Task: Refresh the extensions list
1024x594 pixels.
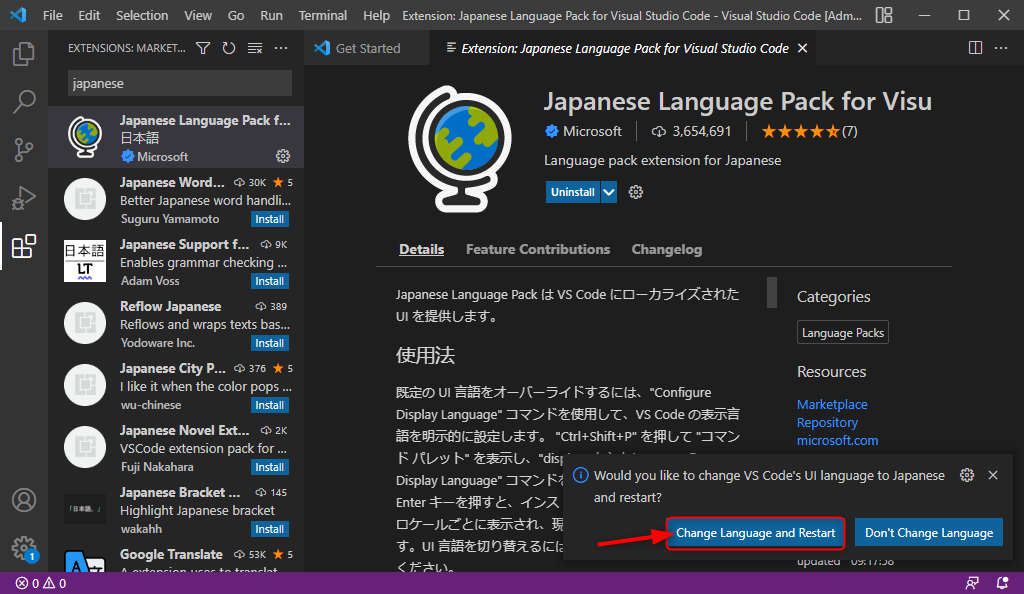Action: click(229, 48)
